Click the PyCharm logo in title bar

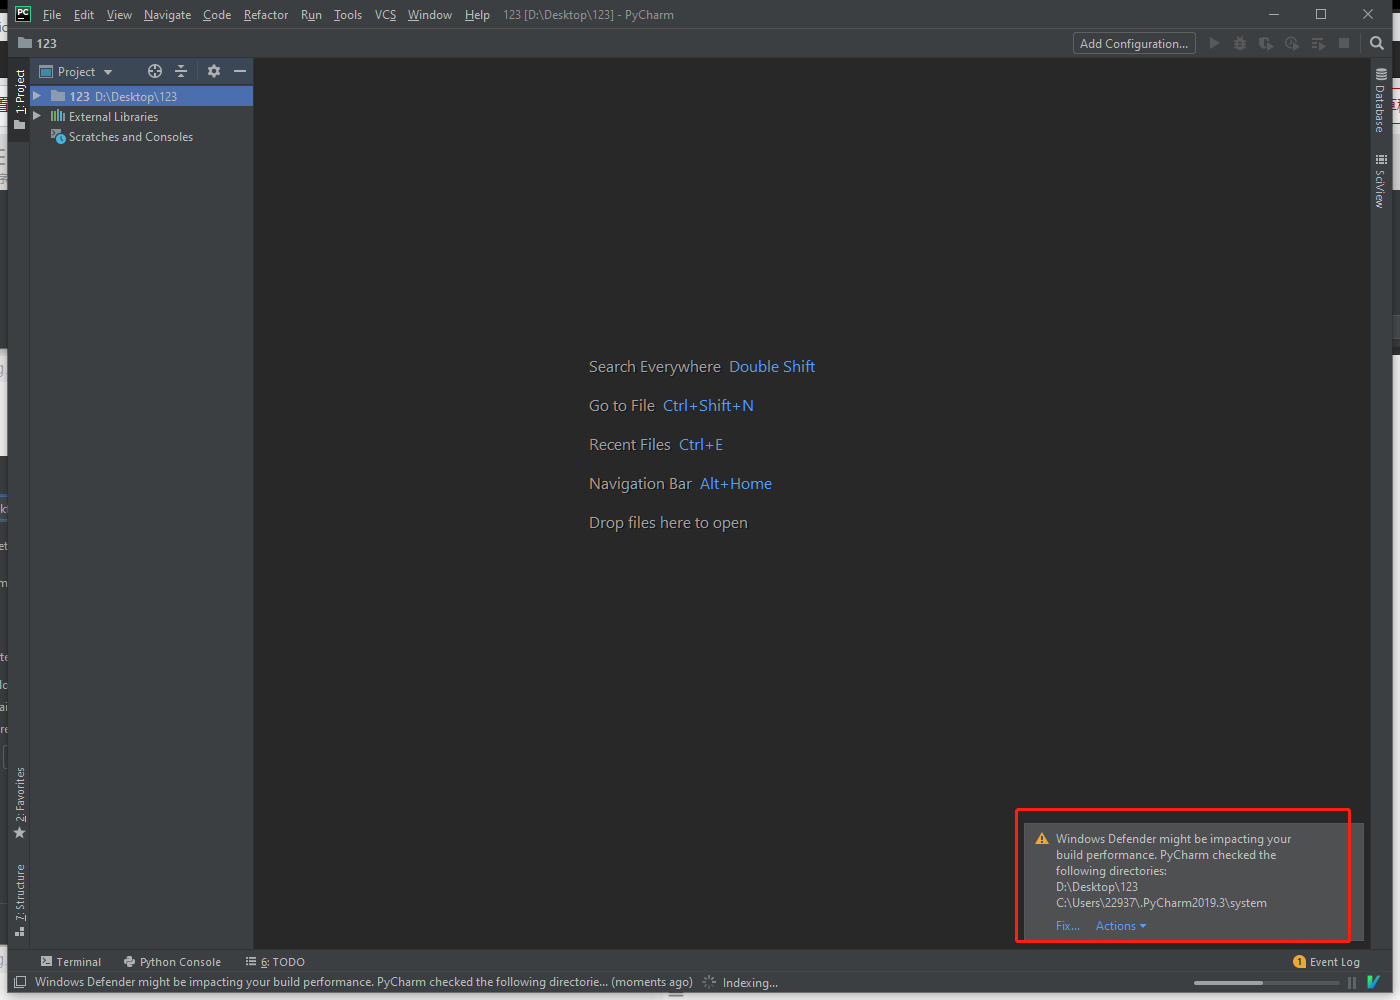(x=23, y=14)
